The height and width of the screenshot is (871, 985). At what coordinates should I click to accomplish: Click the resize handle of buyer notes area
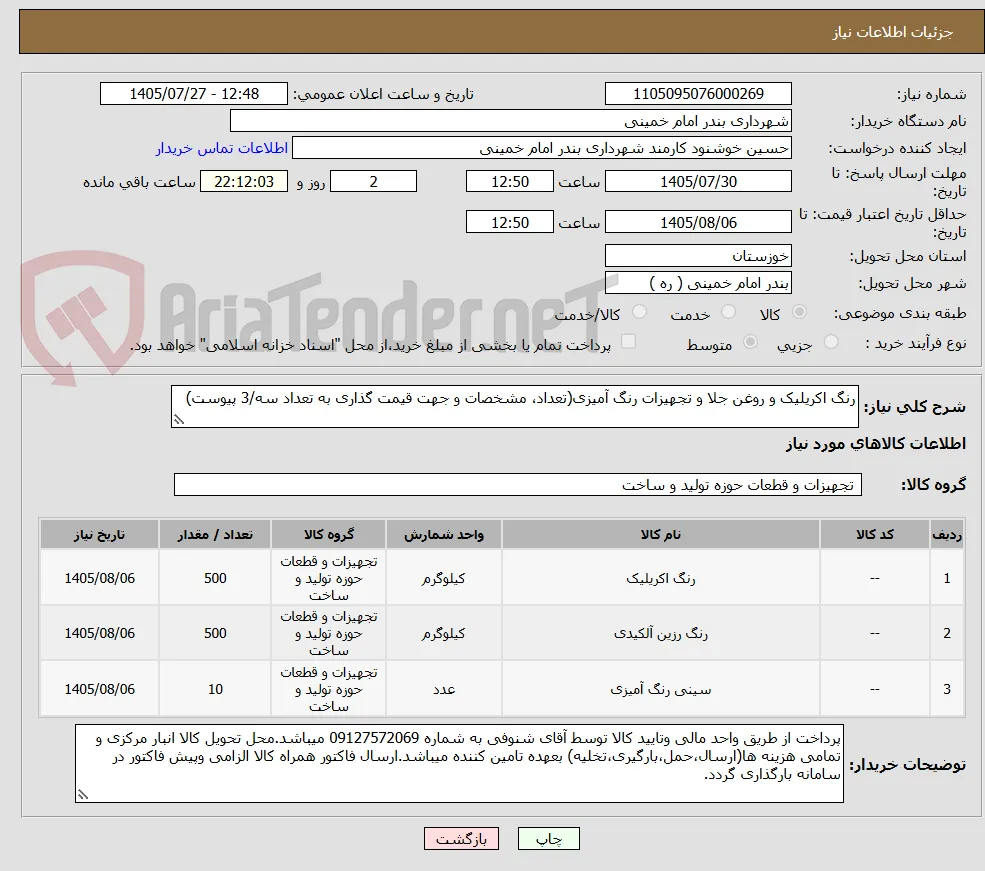coord(83,795)
